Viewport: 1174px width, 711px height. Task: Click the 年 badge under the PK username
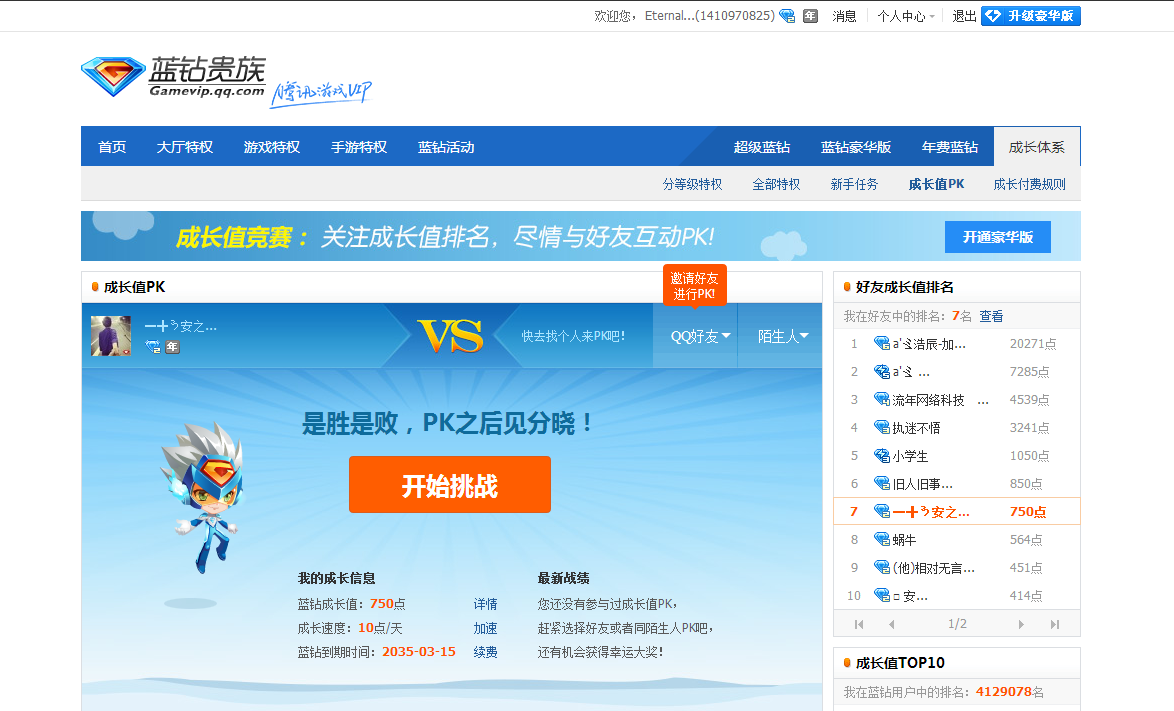tap(172, 347)
